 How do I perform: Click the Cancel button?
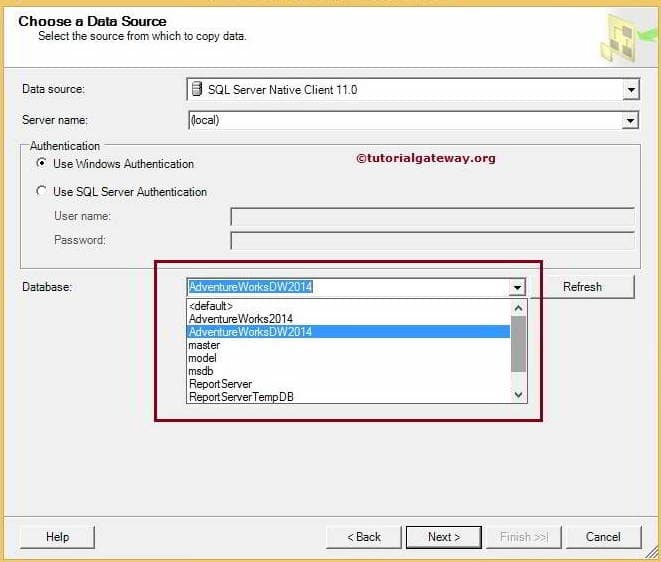[x=603, y=537]
